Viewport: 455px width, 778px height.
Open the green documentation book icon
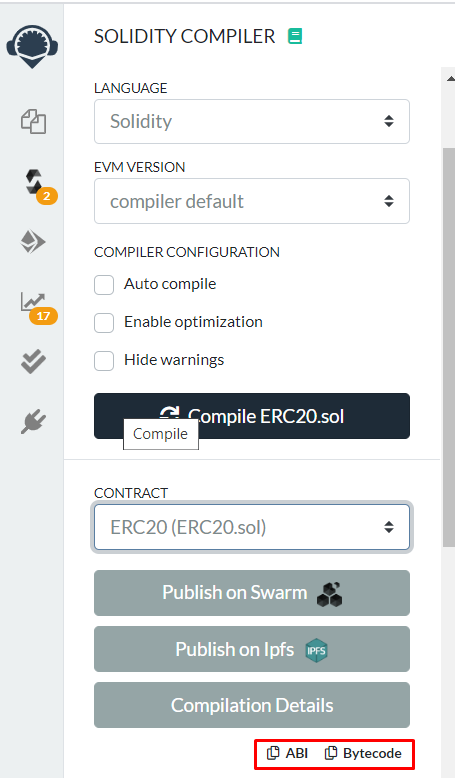[295, 36]
